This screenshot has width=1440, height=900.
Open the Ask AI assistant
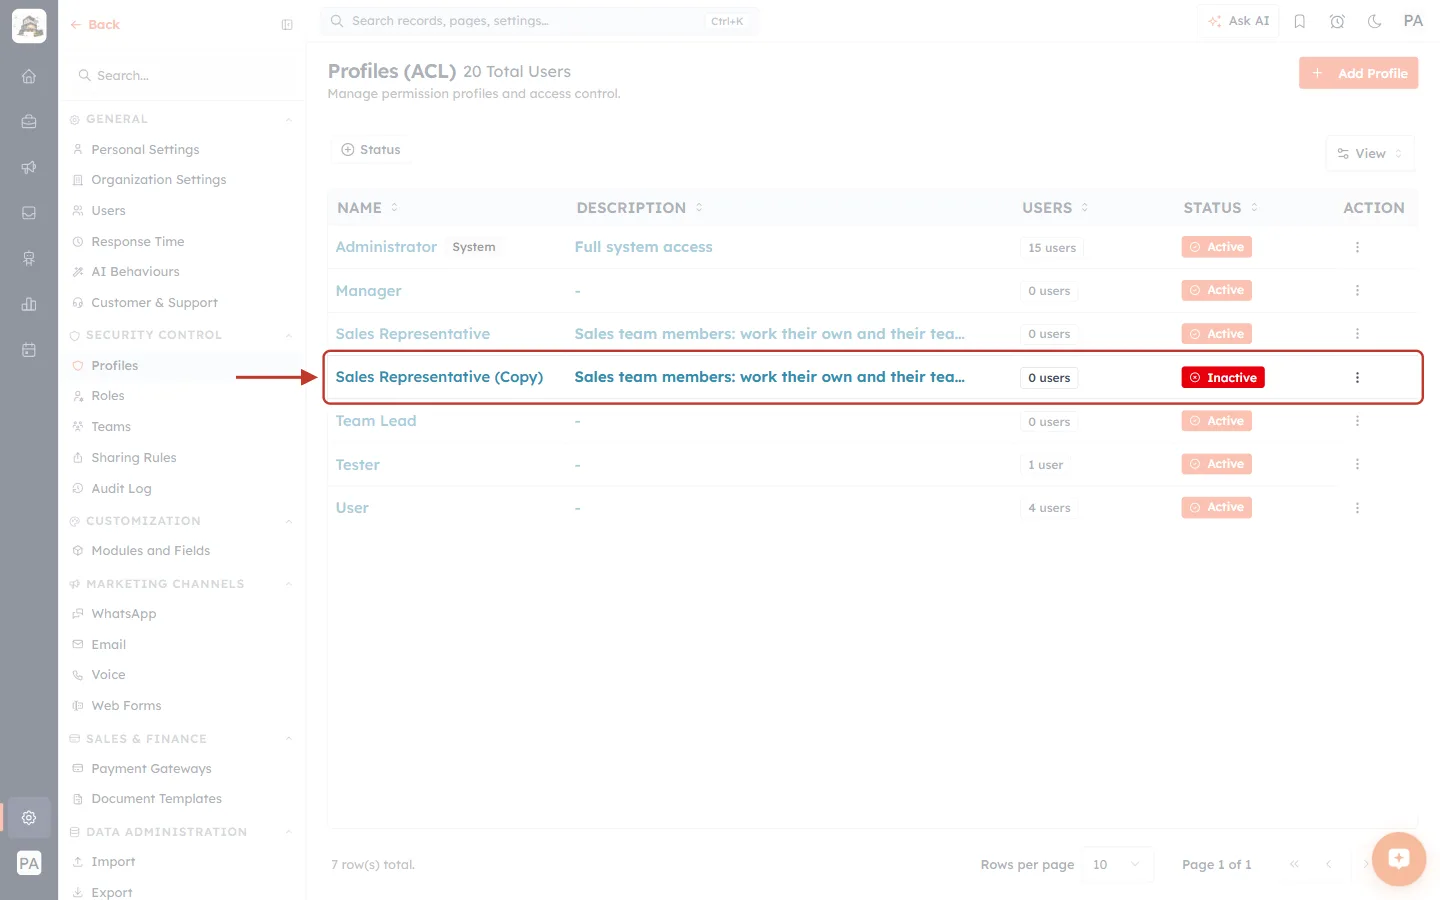1238,21
